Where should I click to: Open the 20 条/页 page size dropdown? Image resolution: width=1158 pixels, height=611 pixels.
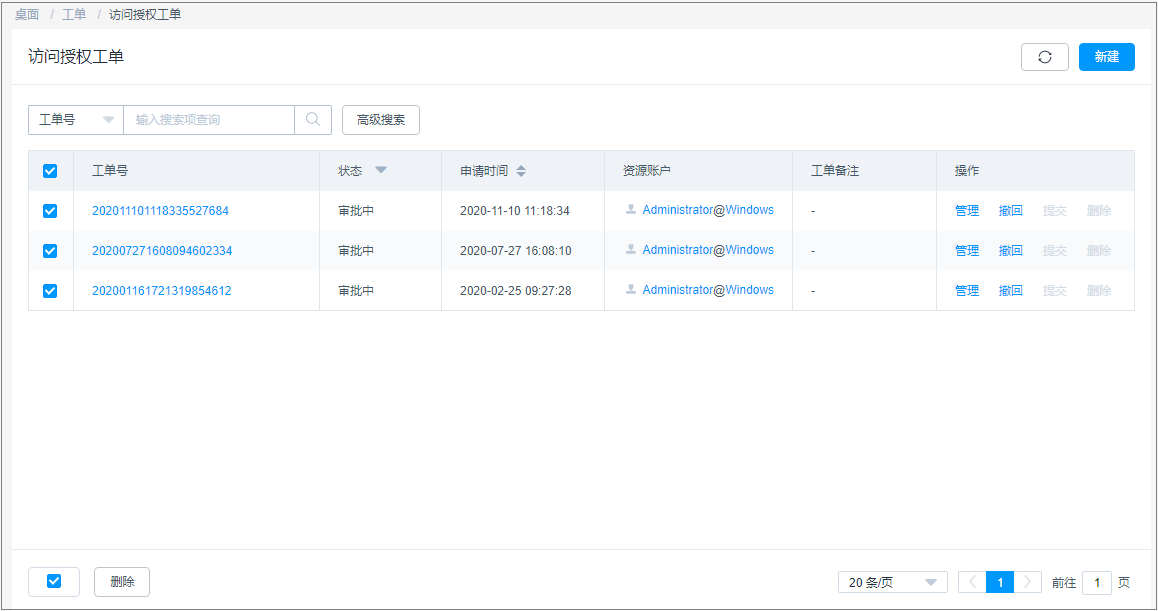(892, 582)
